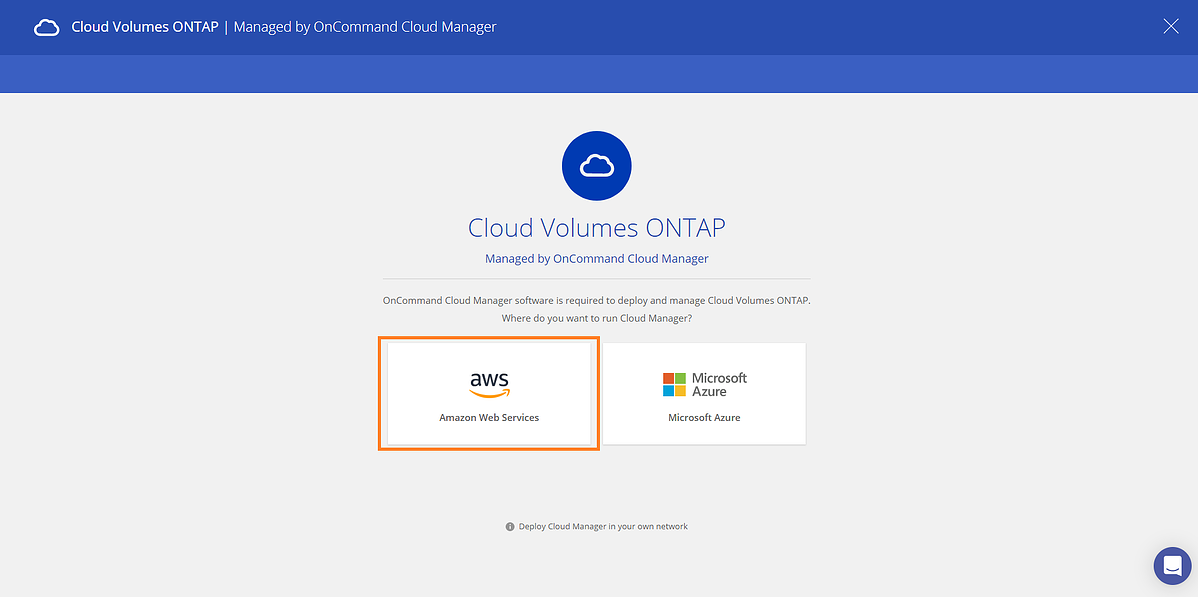Select the Amazon Web Services label

489,417
